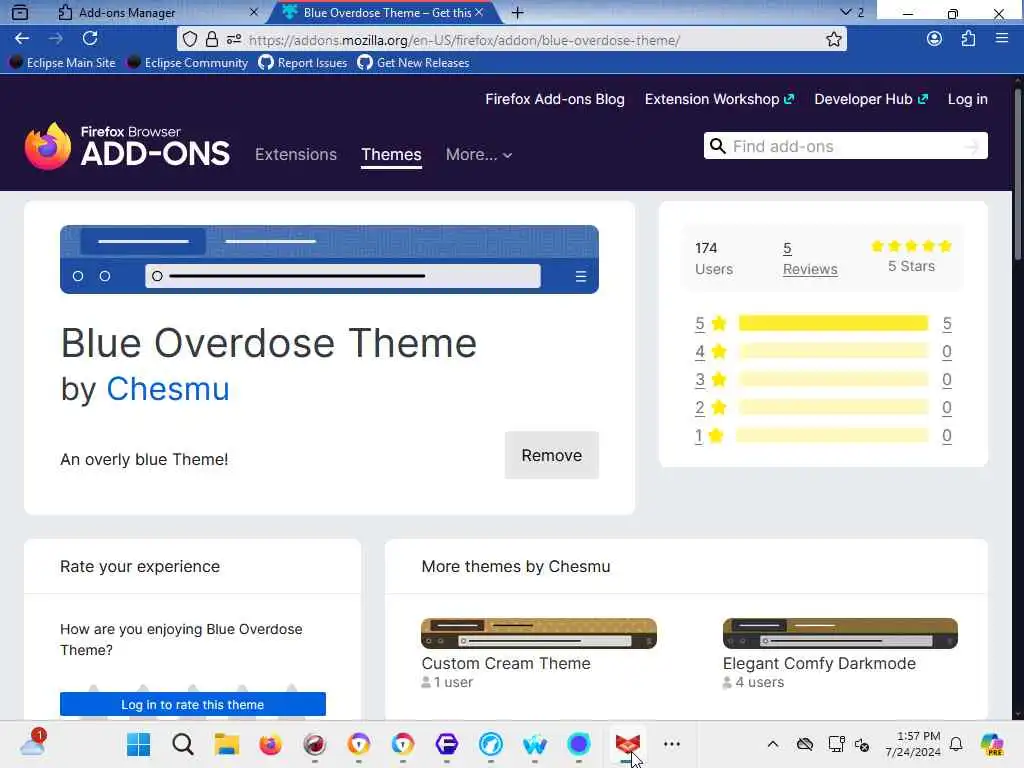Open the Windows Start button

click(x=138, y=744)
